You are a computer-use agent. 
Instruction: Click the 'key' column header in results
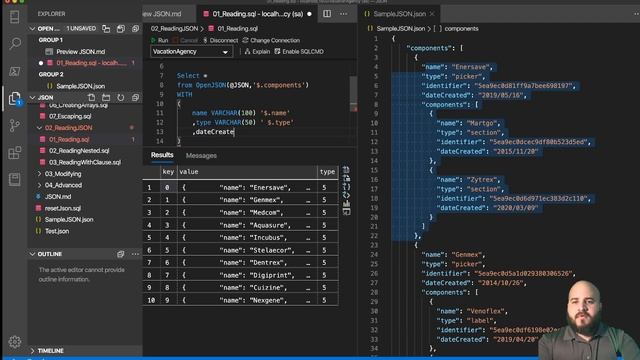point(168,172)
